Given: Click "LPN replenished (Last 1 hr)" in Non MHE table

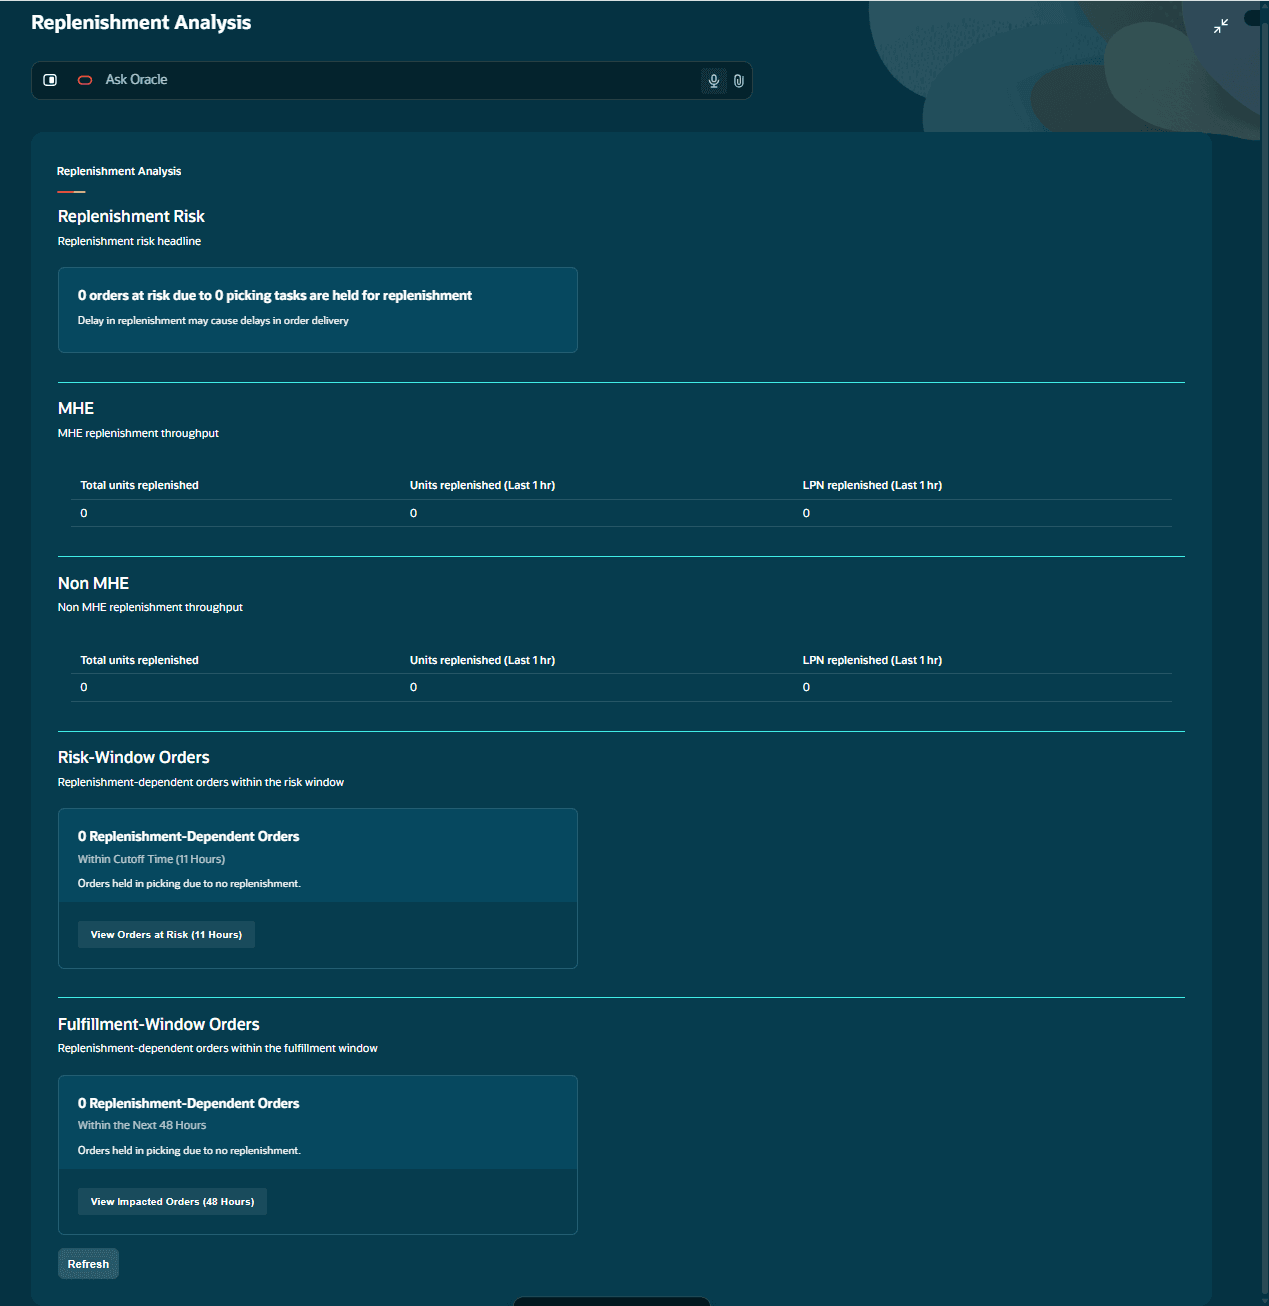Looking at the screenshot, I should coord(872,660).
